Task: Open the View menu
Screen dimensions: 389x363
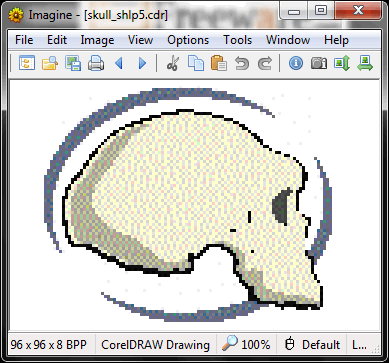Action: coord(140,40)
